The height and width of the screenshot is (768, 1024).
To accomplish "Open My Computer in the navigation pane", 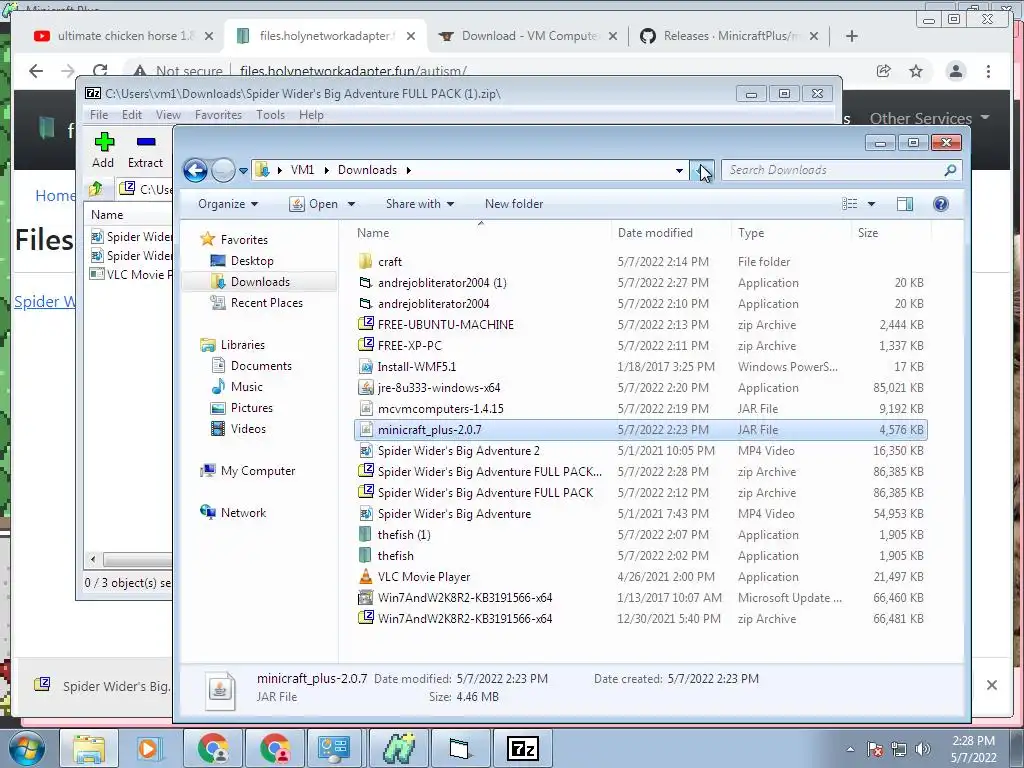I will coord(257,471).
